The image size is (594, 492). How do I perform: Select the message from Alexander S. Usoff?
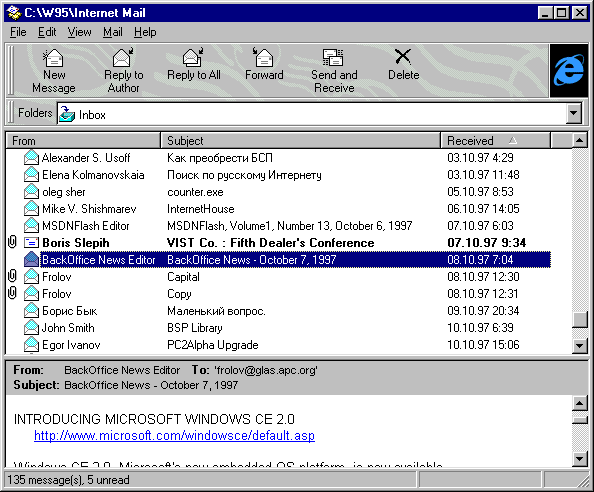[278, 158]
